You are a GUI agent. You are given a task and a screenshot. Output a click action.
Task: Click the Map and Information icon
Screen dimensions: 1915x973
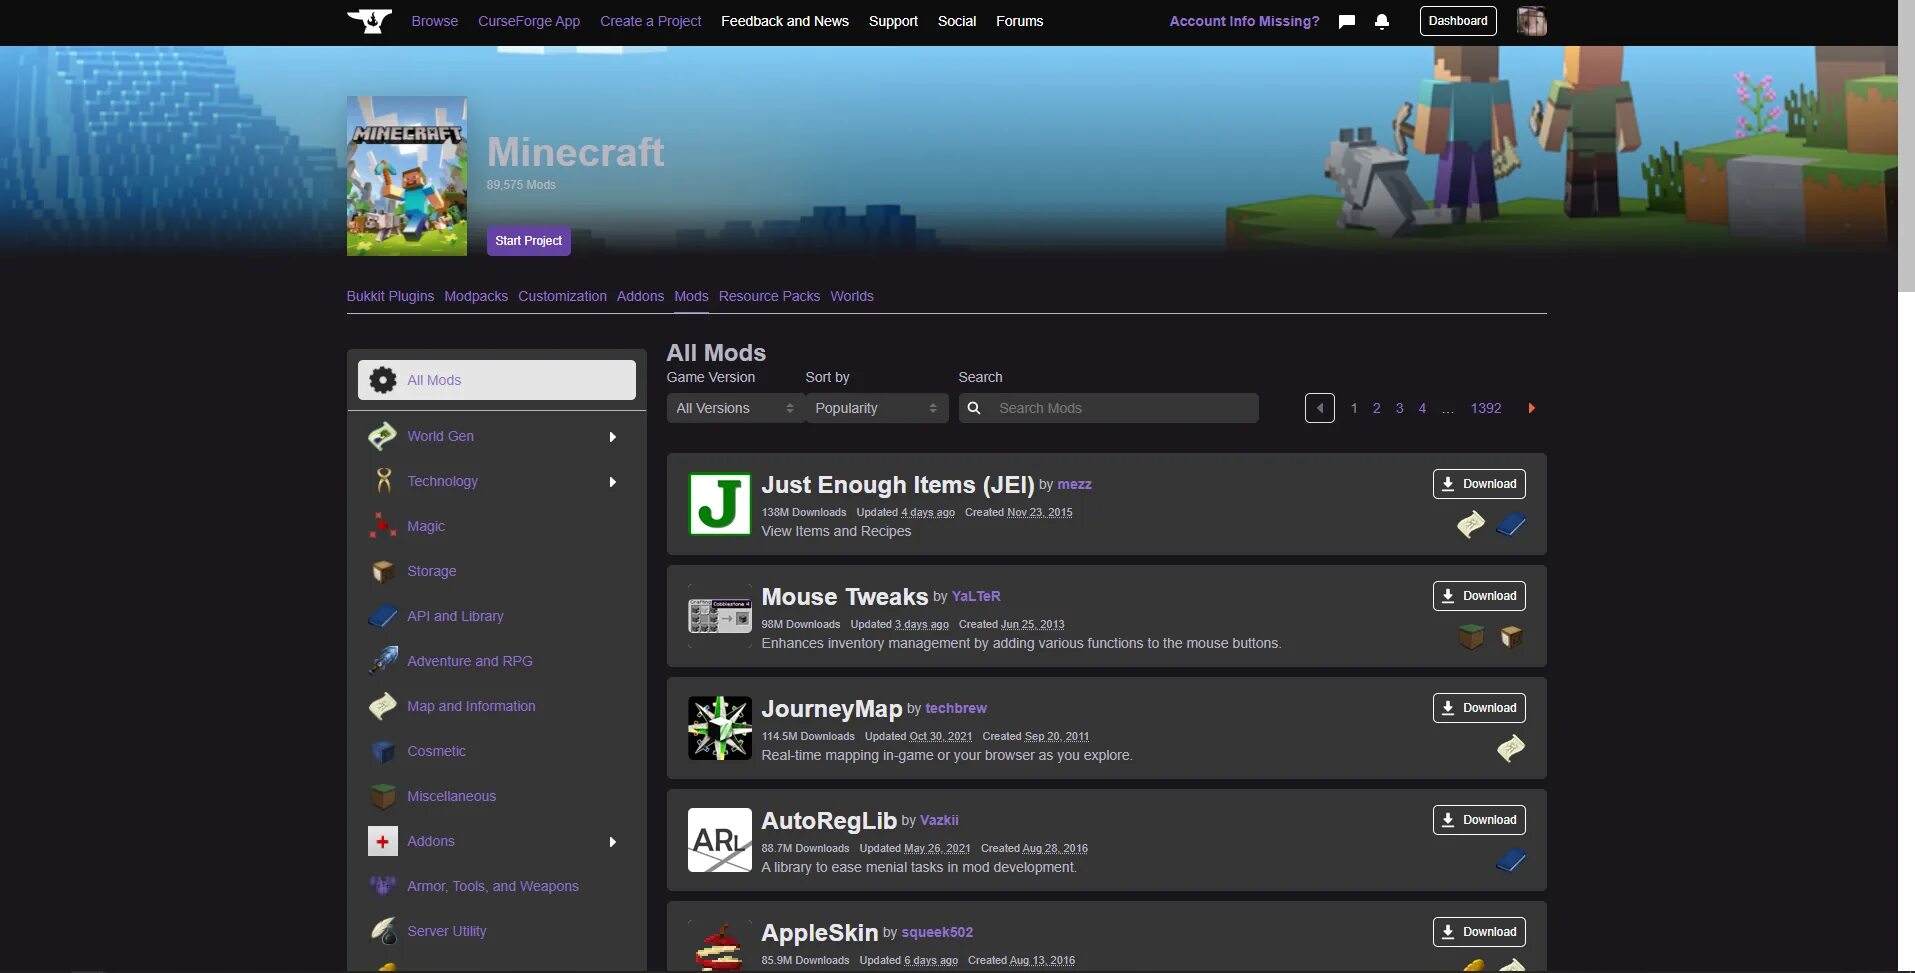pyautogui.click(x=383, y=706)
